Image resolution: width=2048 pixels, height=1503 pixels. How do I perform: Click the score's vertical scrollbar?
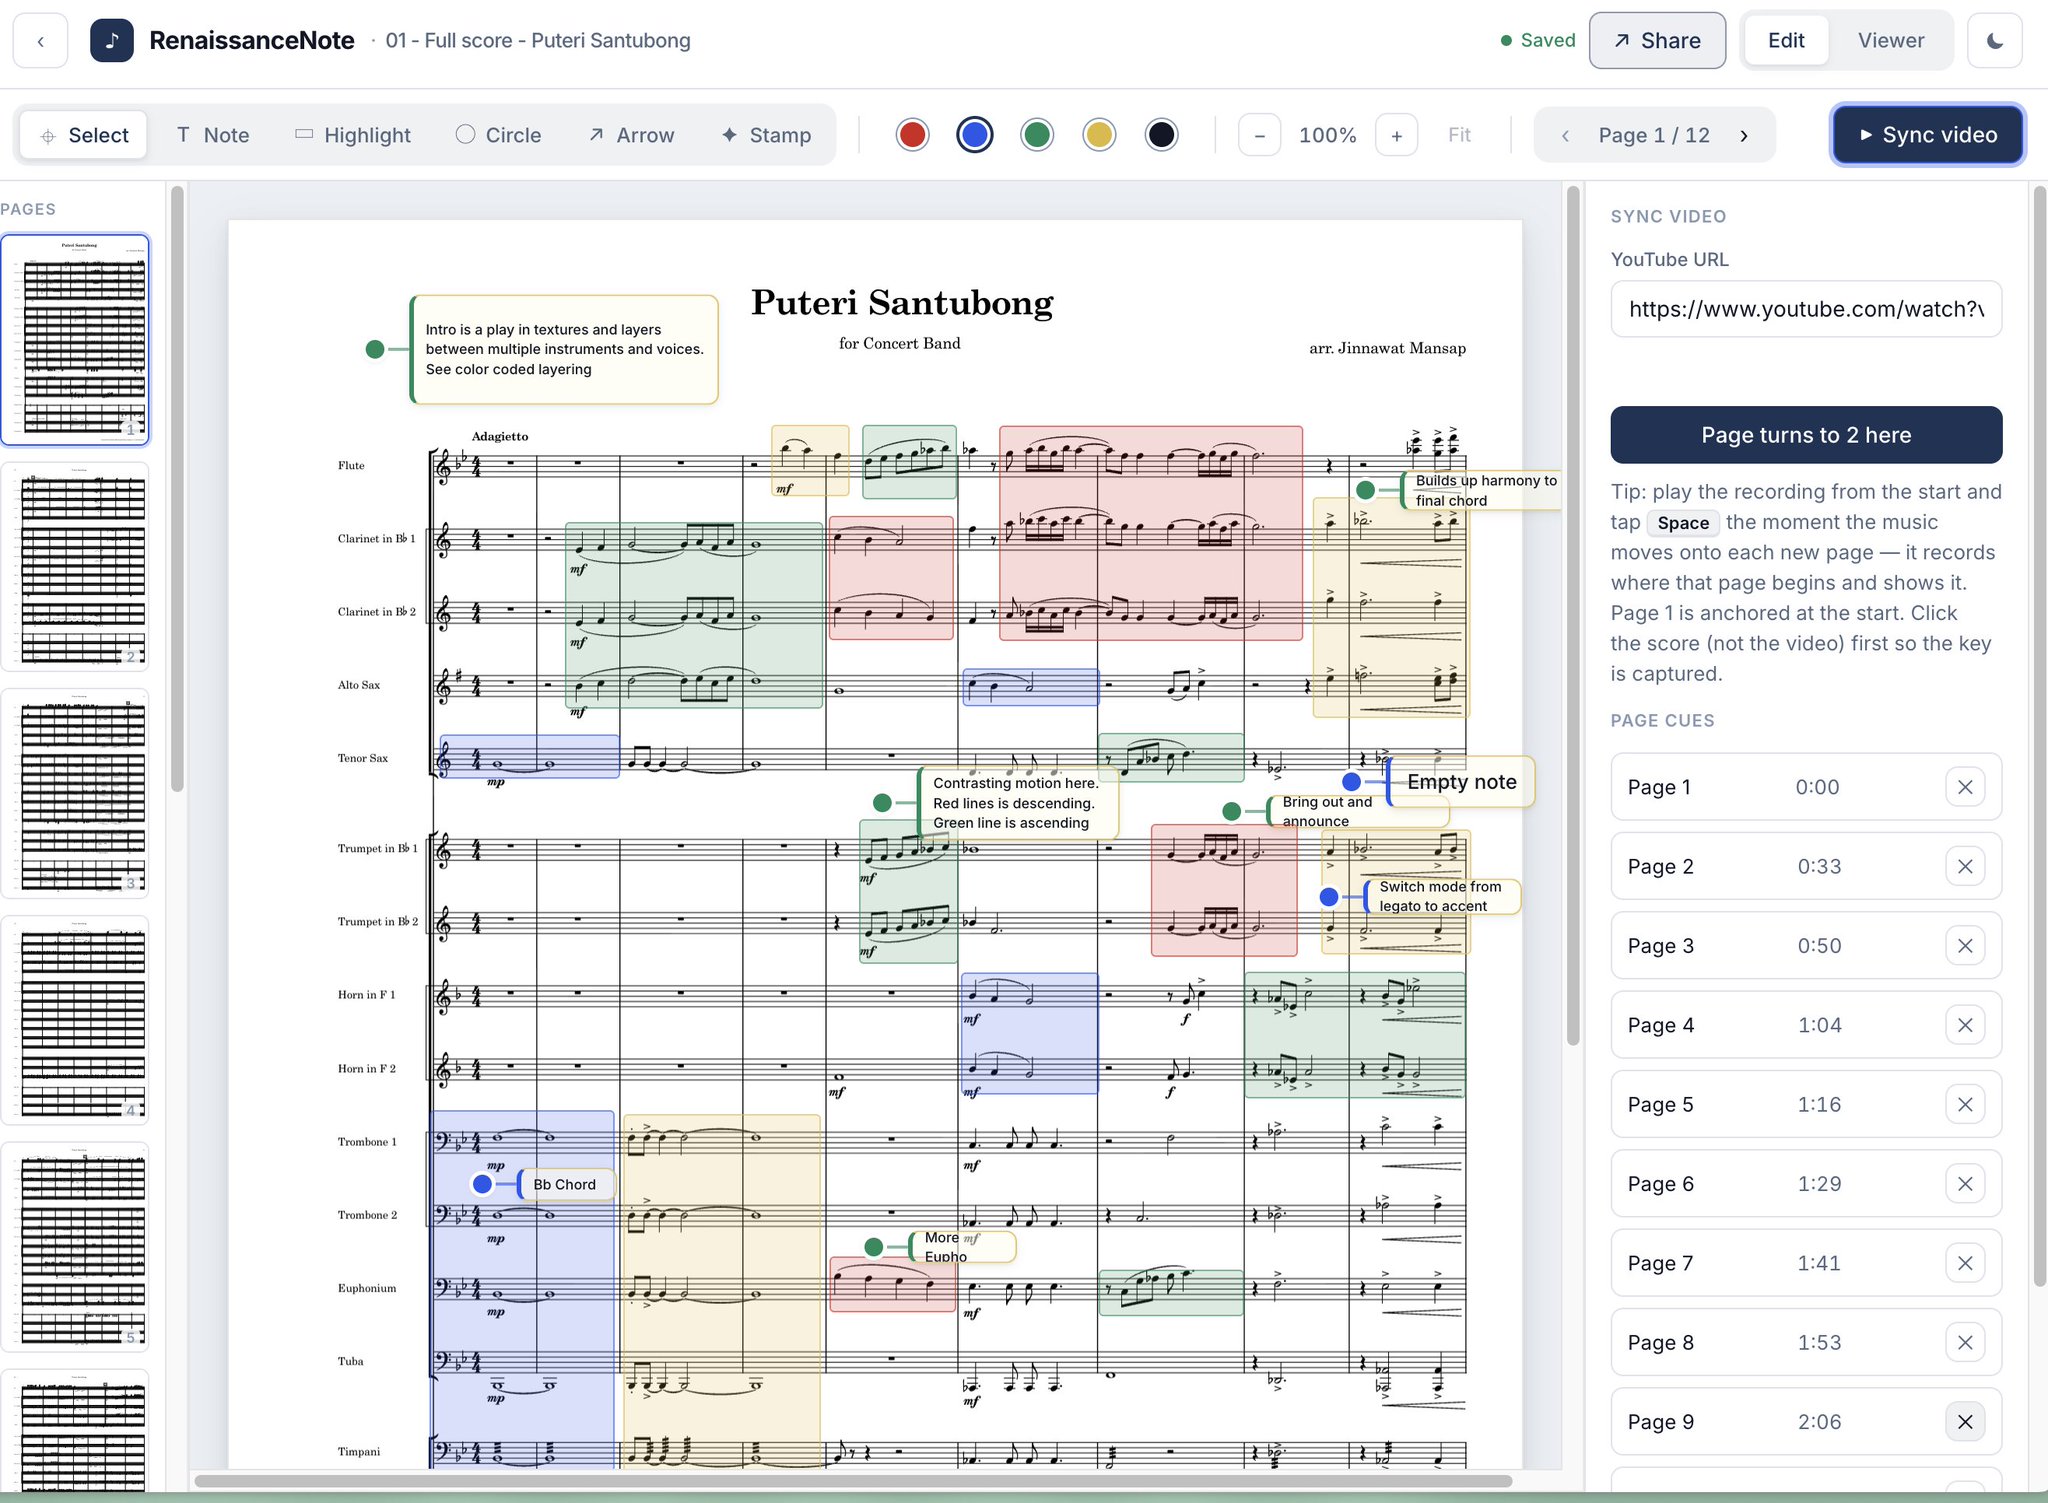1573,616
